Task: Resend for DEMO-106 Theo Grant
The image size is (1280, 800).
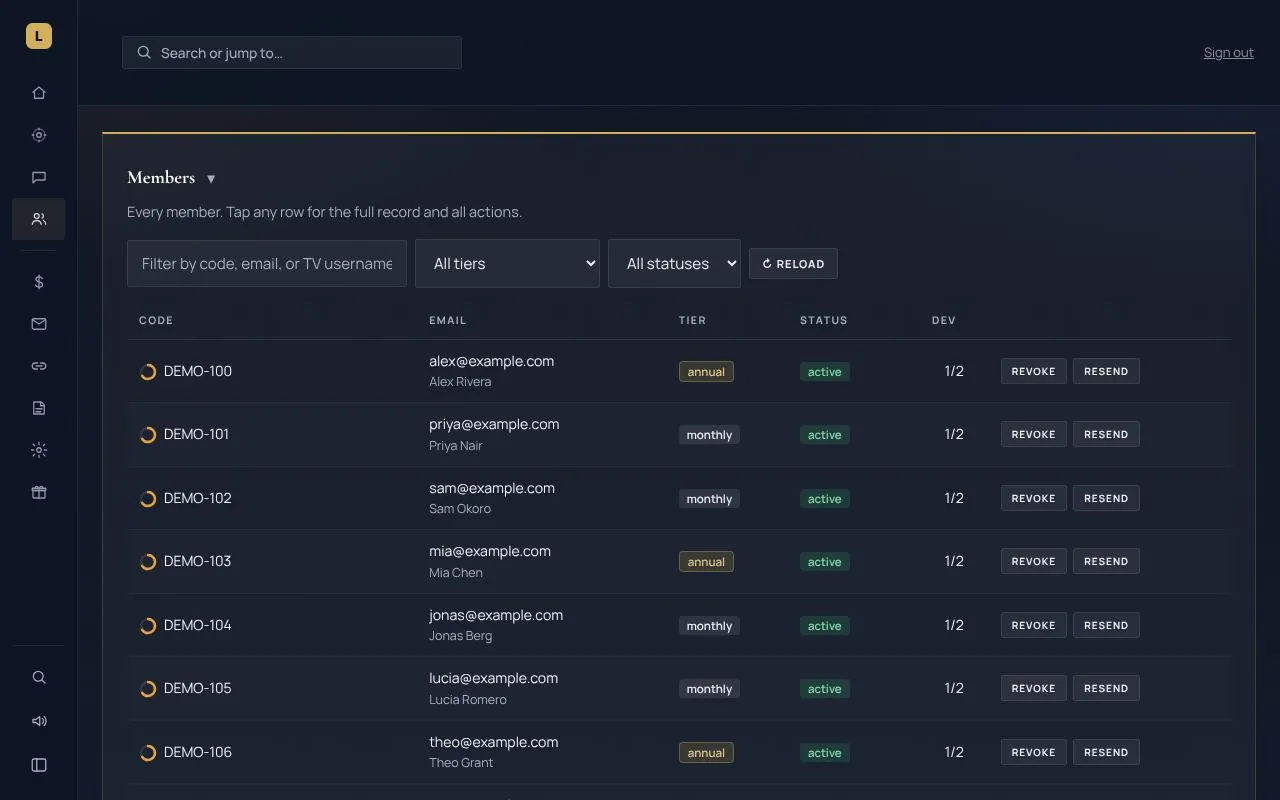Action: pos(1106,752)
